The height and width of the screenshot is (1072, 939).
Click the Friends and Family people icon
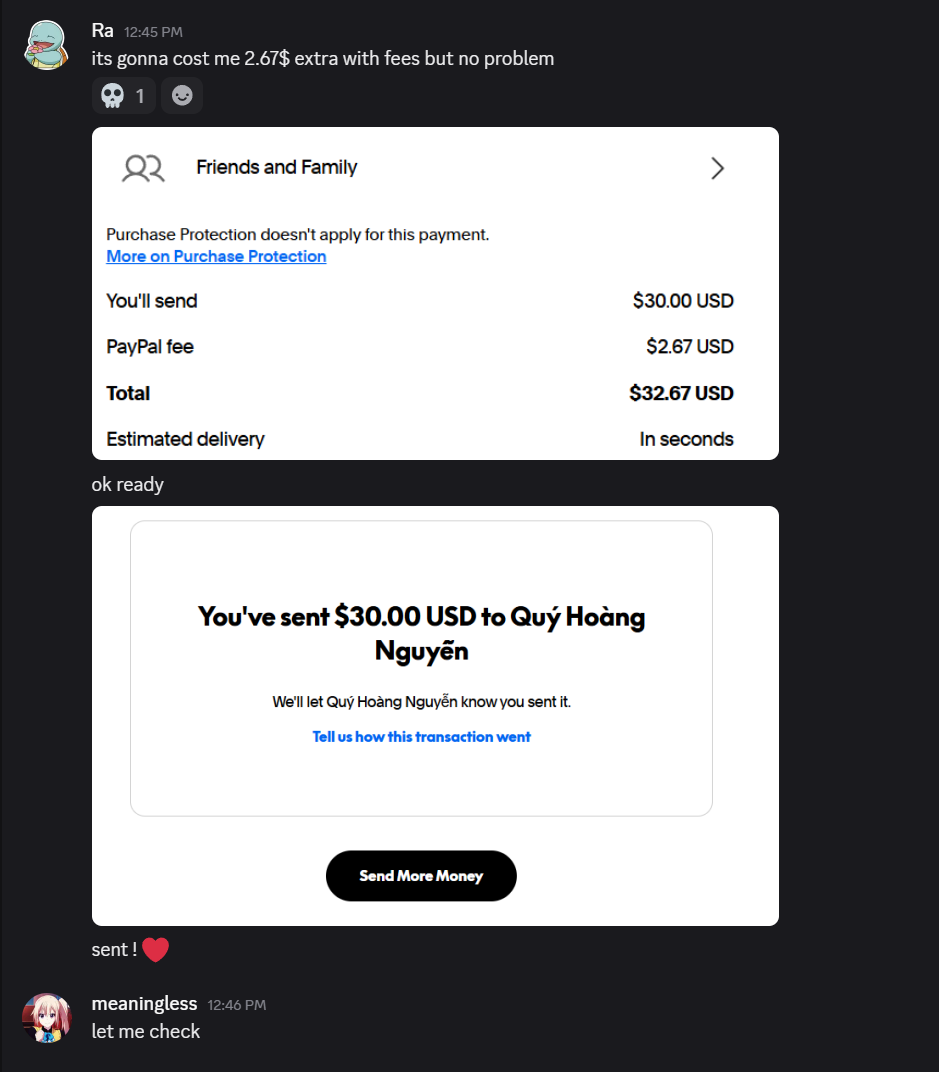coord(144,168)
